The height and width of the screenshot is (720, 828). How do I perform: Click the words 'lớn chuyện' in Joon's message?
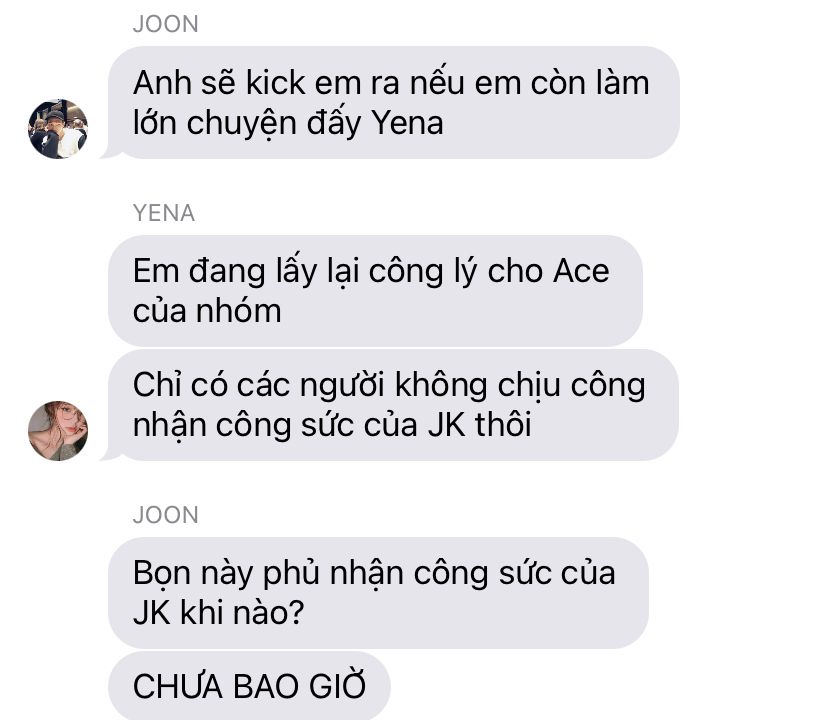tap(215, 125)
